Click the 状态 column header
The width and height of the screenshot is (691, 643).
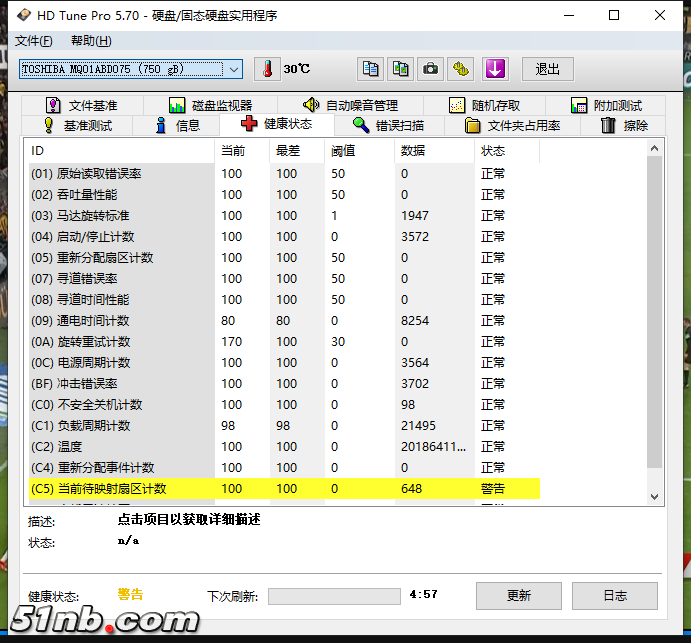click(x=507, y=151)
